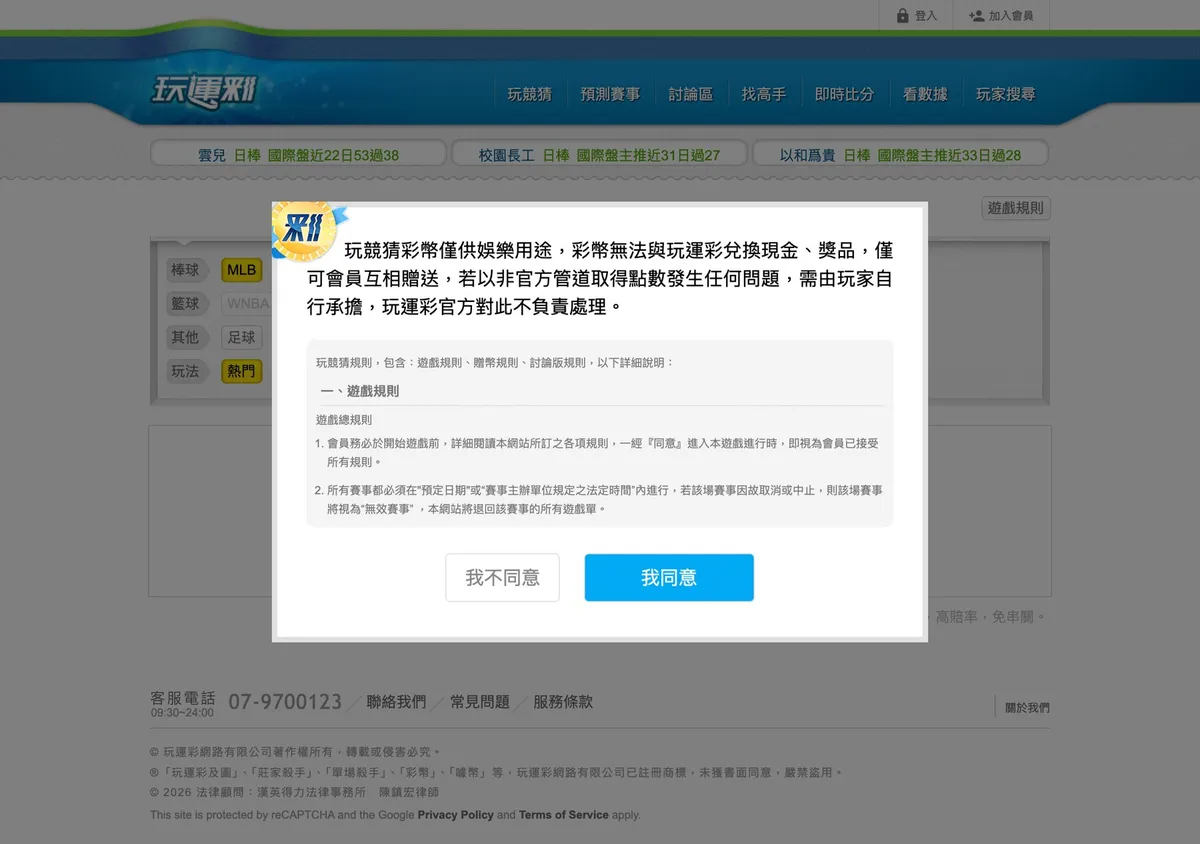The width and height of the screenshot is (1200, 844).
Task: Click the 棒球 category label
Action: click(x=185, y=270)
